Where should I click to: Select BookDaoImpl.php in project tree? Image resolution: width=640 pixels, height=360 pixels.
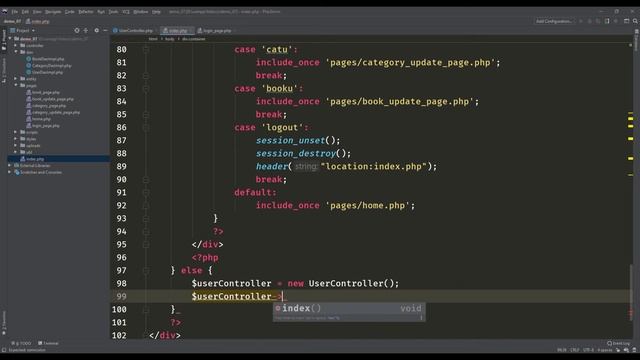click(x=45, y=59)
